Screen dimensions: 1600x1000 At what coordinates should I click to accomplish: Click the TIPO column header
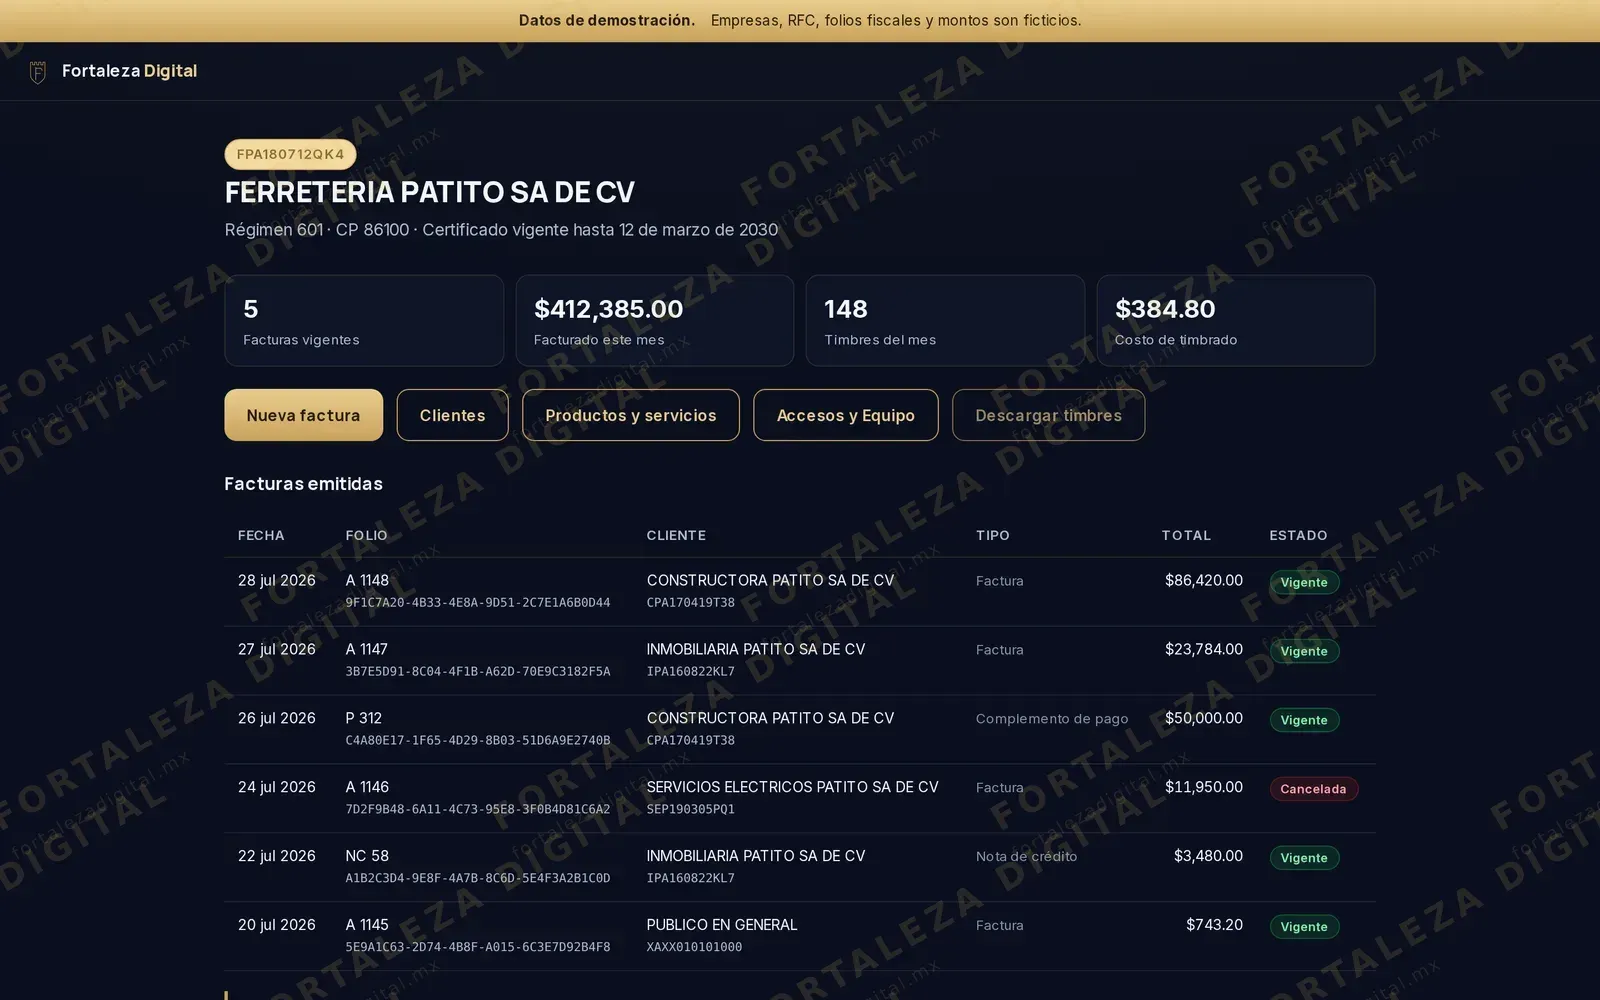[x=993, y=535]
